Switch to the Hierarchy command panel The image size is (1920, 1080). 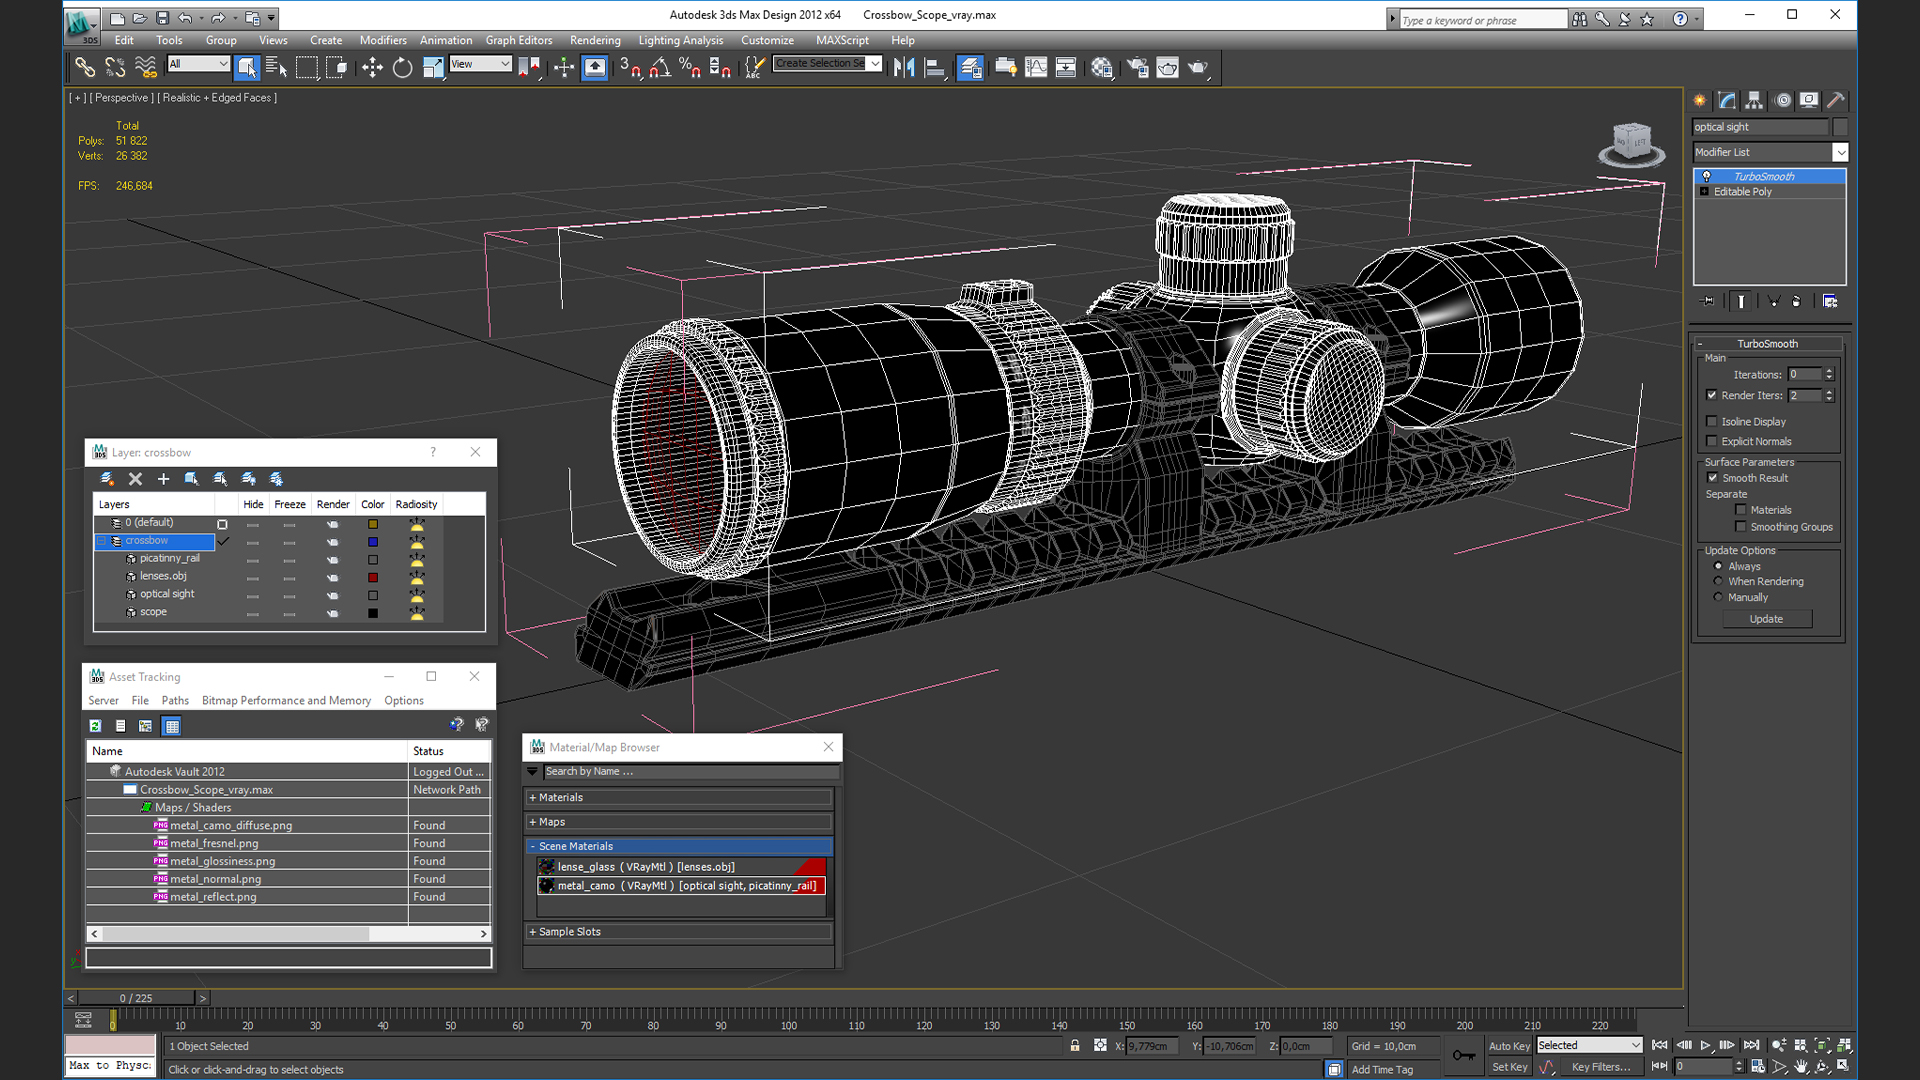[x=1754, y=100]
